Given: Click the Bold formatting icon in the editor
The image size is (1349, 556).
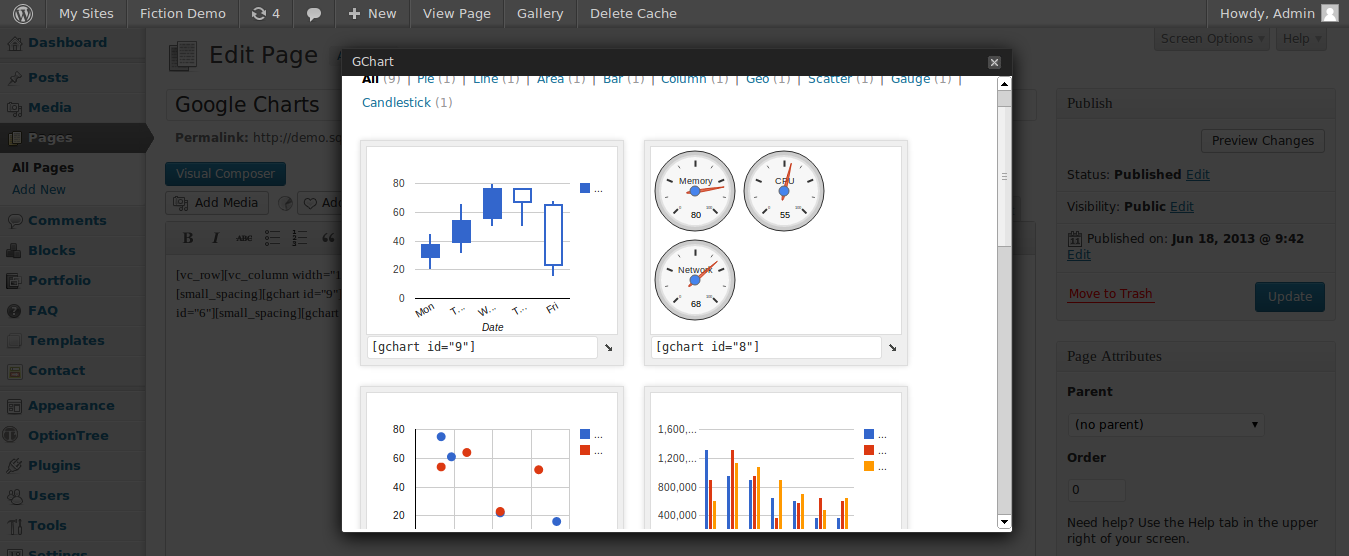Looking at the screenshot, I should click(x=187, y=238).
